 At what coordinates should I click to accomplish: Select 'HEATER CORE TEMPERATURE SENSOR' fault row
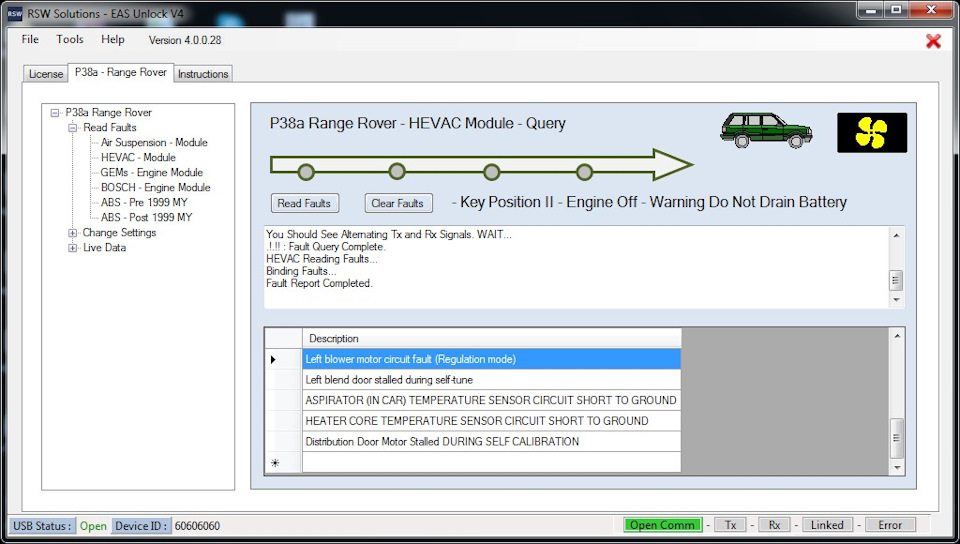492,421
